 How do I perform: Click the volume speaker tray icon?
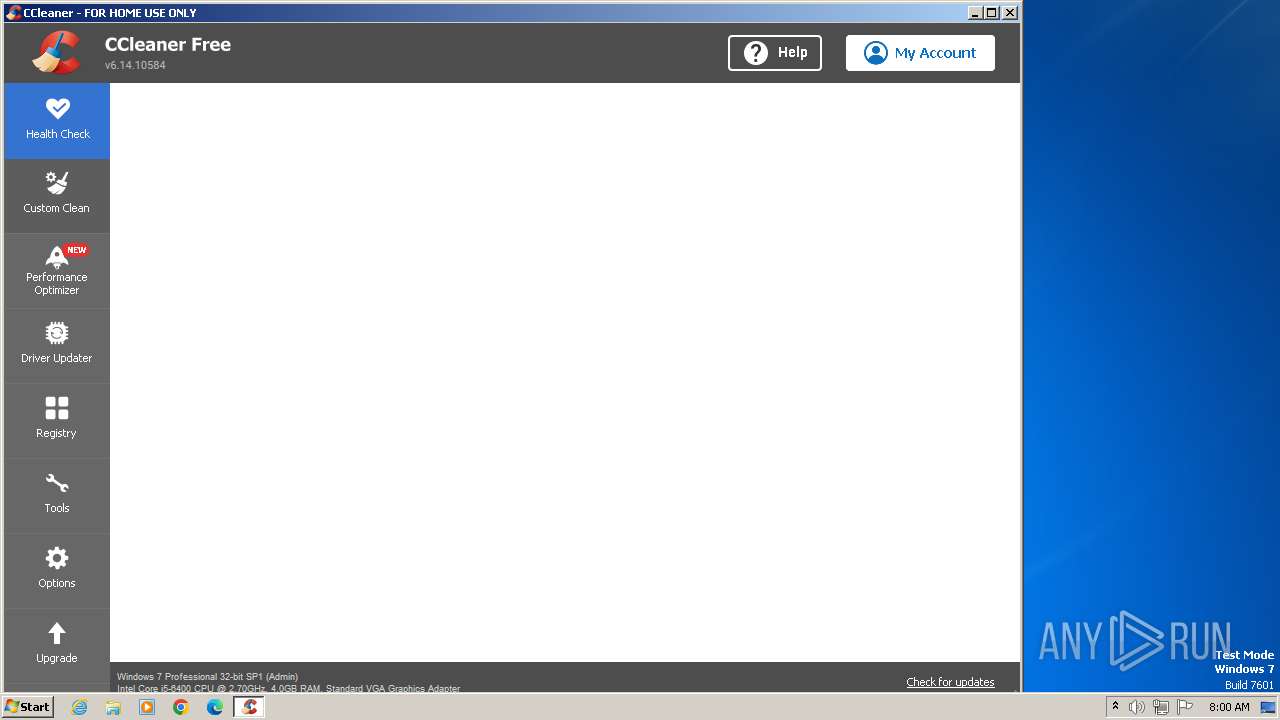point(1137,707)
